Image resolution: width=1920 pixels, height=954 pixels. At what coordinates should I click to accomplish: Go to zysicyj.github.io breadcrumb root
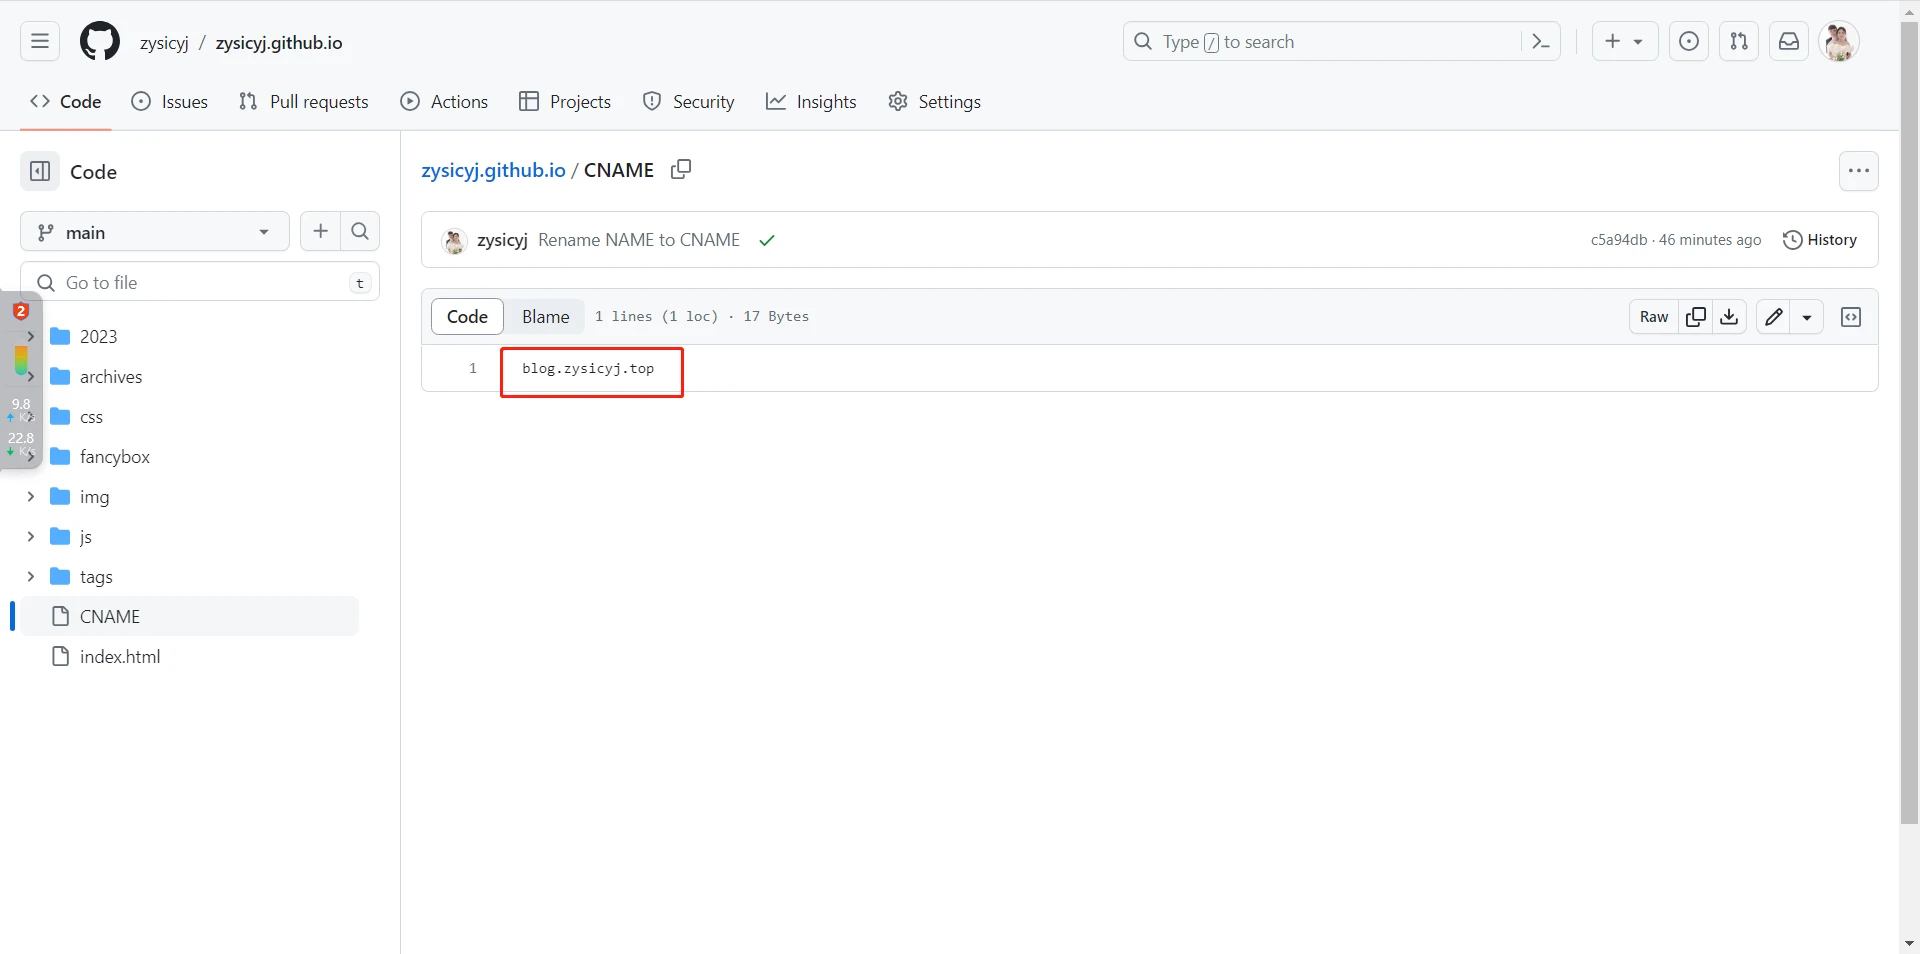click(494, 170)
